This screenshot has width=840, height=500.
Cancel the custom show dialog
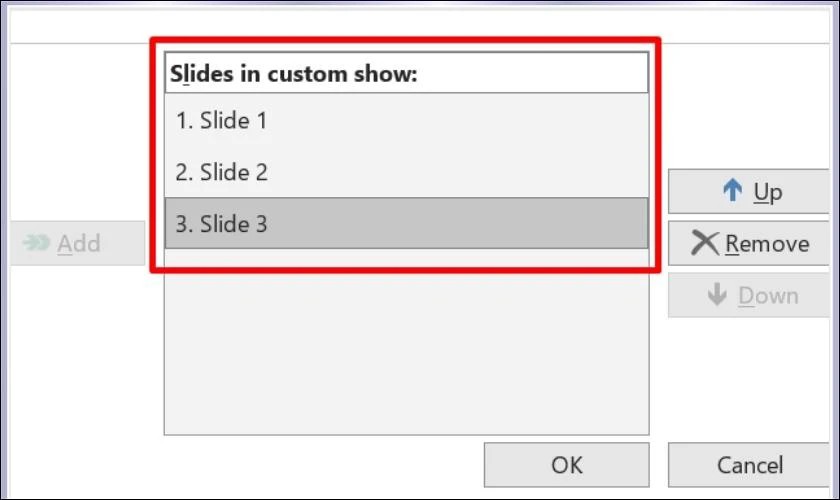coord(748,465)
